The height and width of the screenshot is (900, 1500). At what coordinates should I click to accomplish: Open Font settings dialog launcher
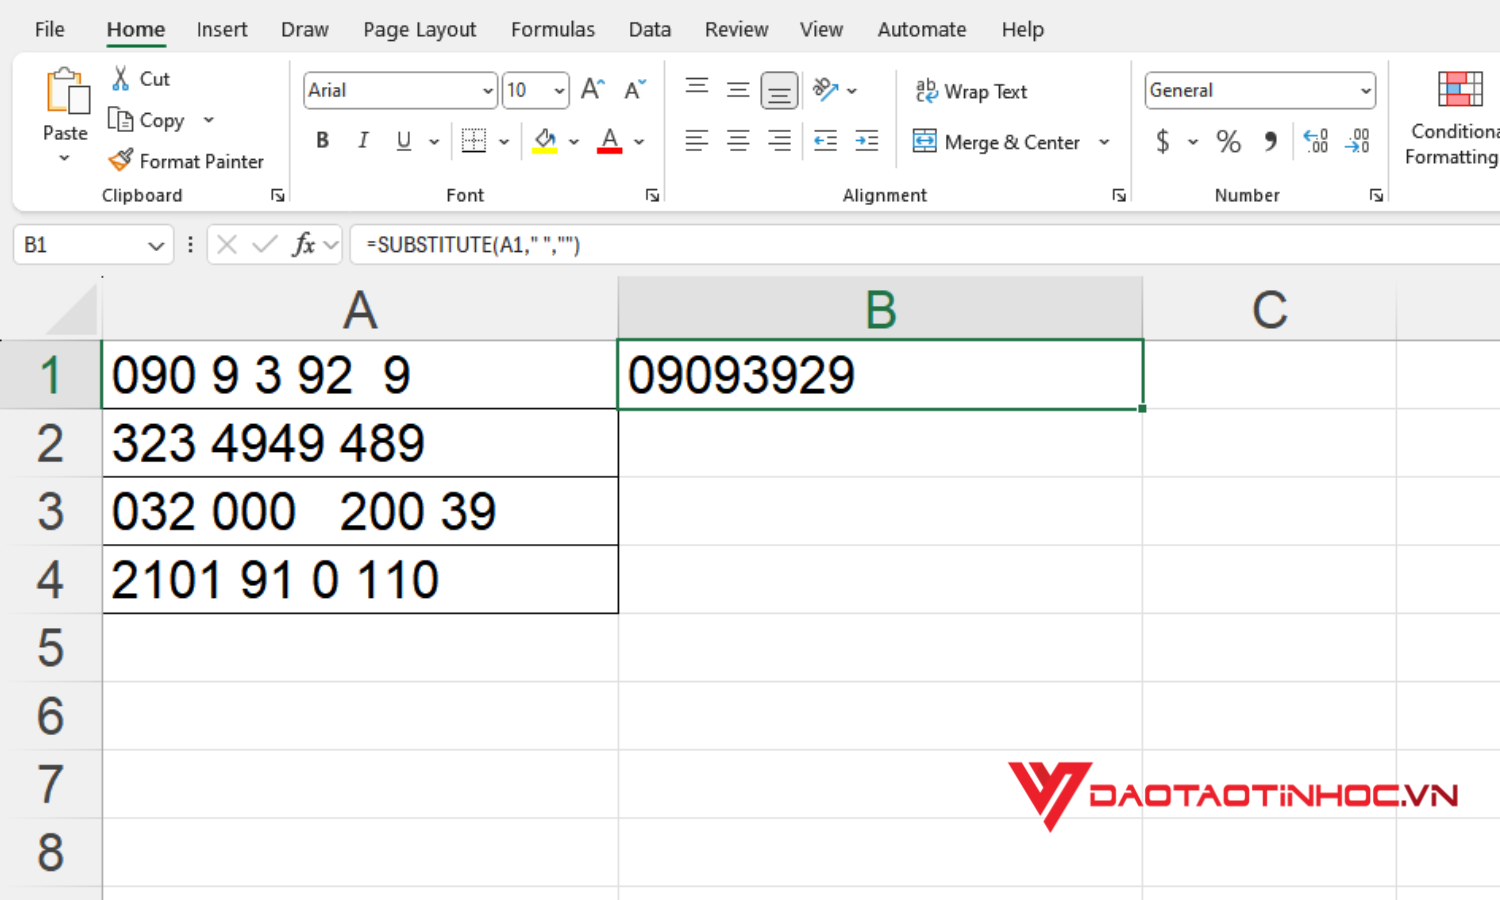pos(653,196)
